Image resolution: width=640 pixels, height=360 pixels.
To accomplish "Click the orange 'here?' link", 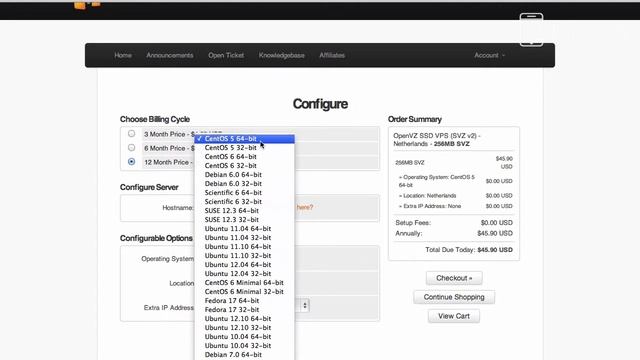I will pyautogui.click(x=304, y=207).
